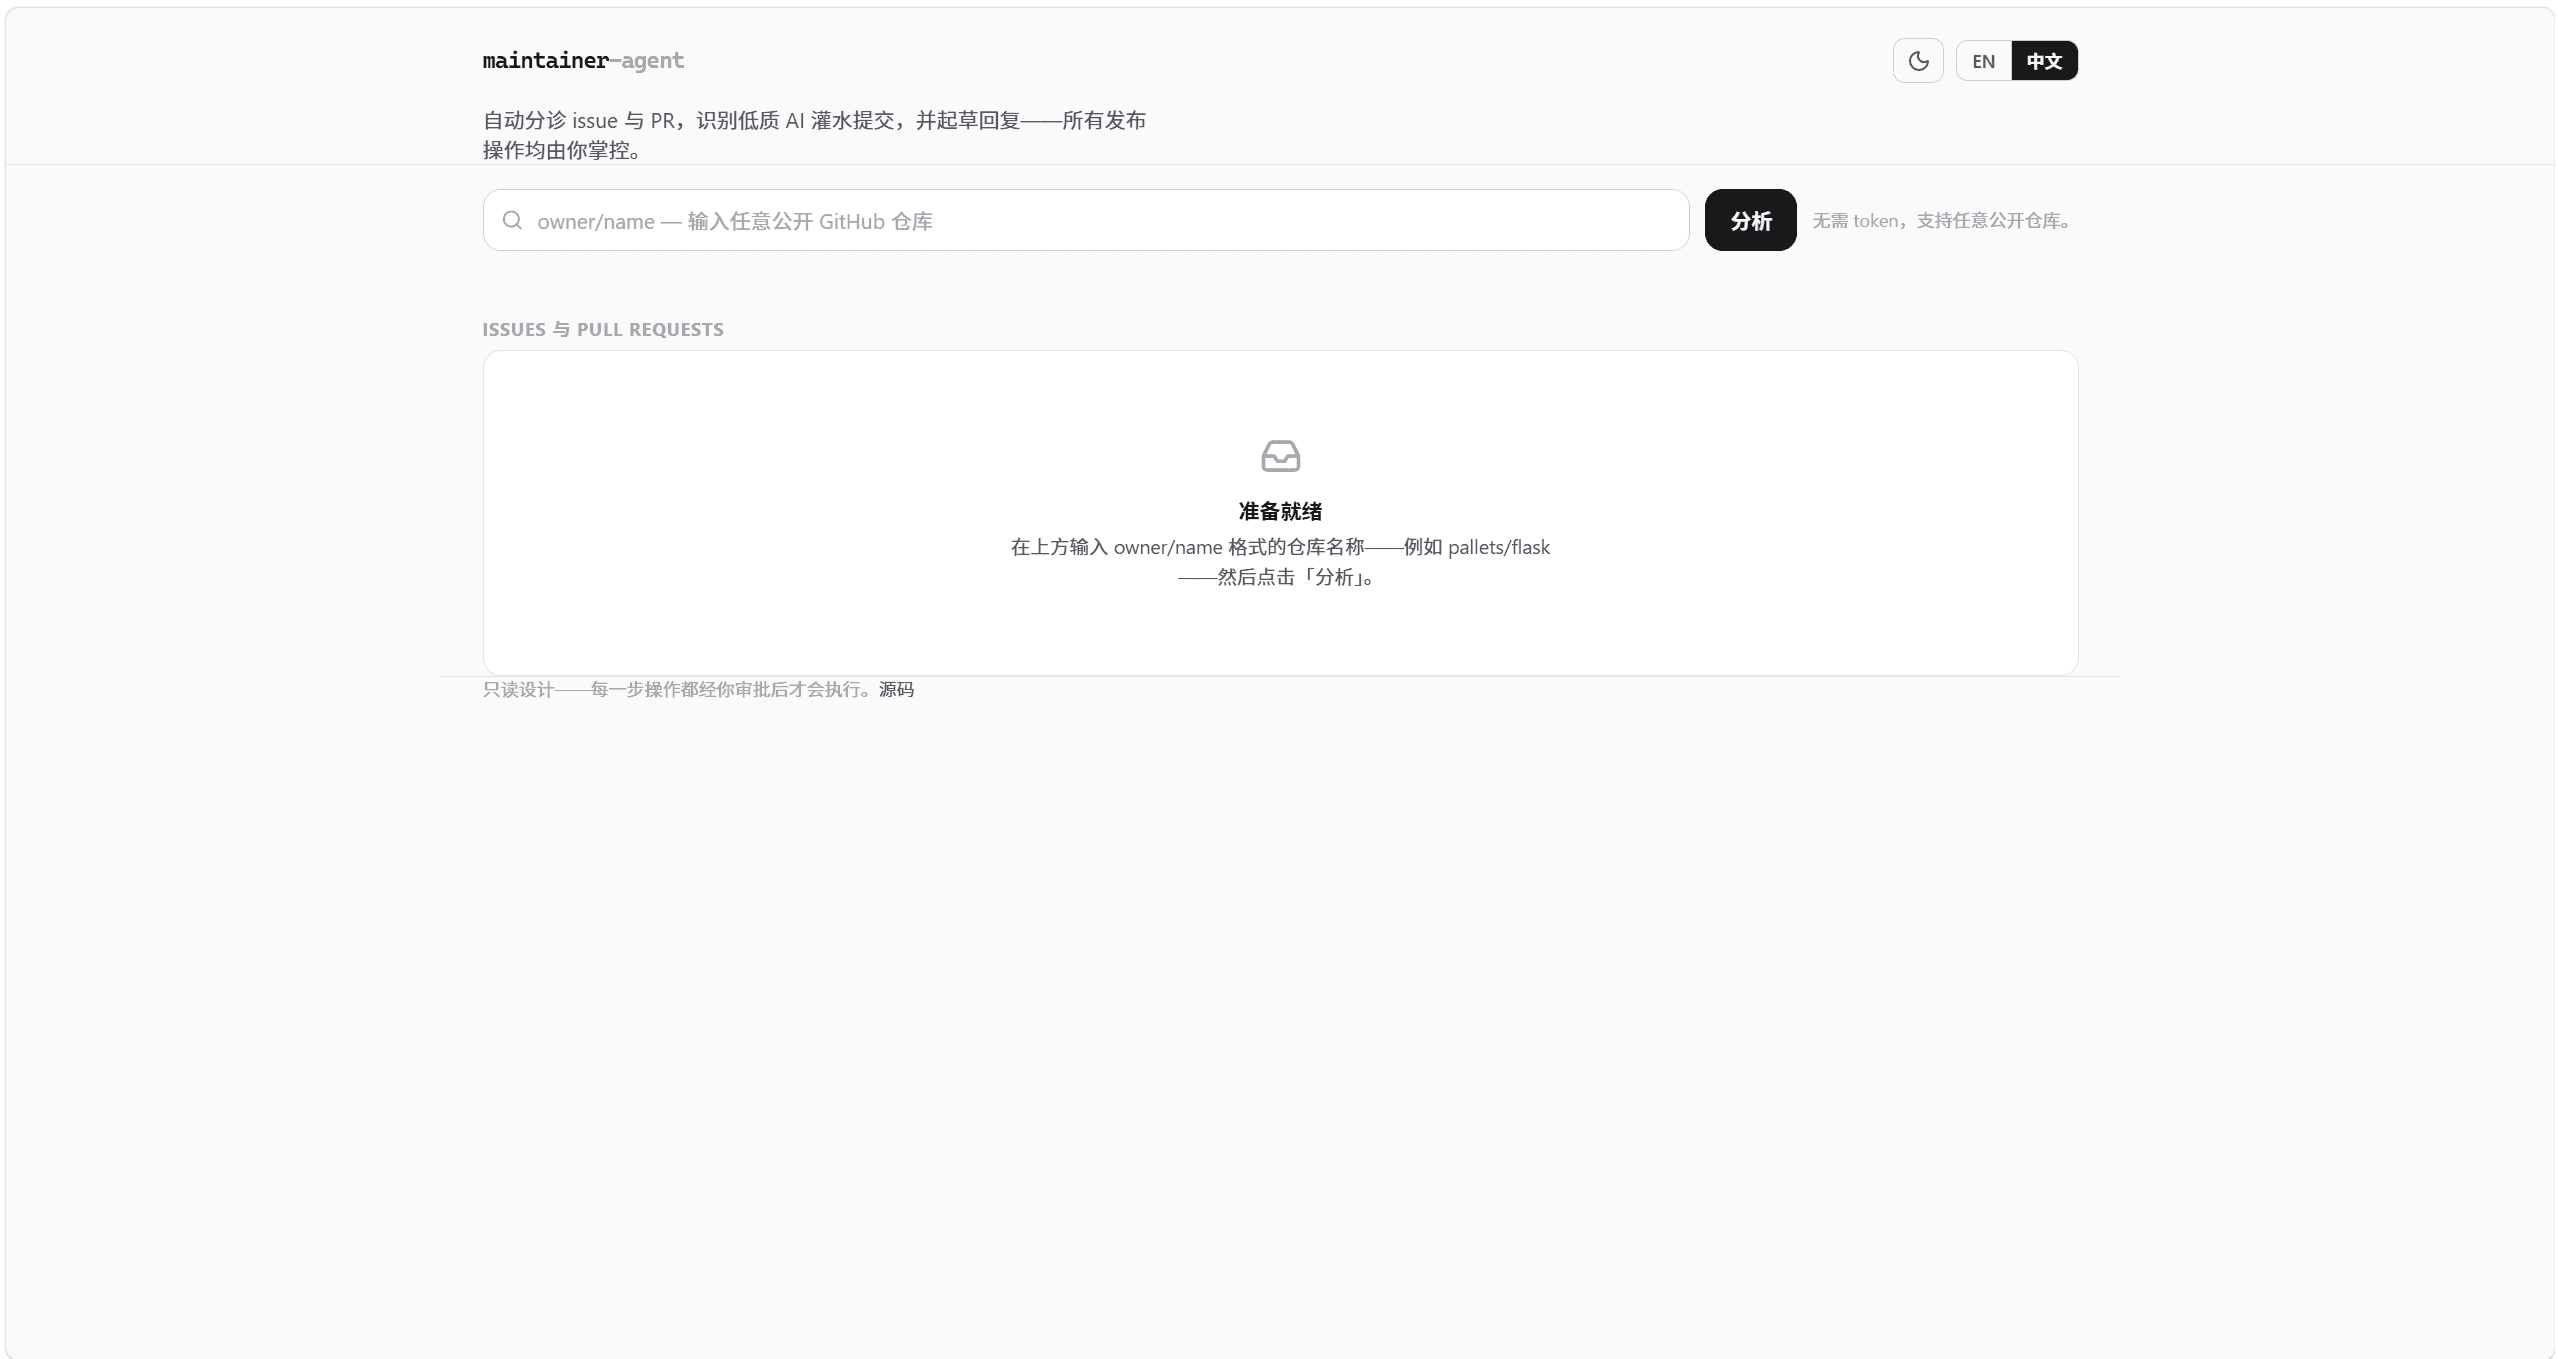The width and height of the screenshot is (2558, 1359).
Task: Click the 准备就绪 heading text
Action: click(x=1280, y=511)
